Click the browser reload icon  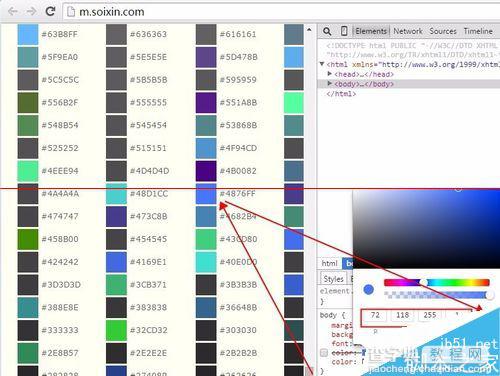pyautogui.click(x=50, y=12)
